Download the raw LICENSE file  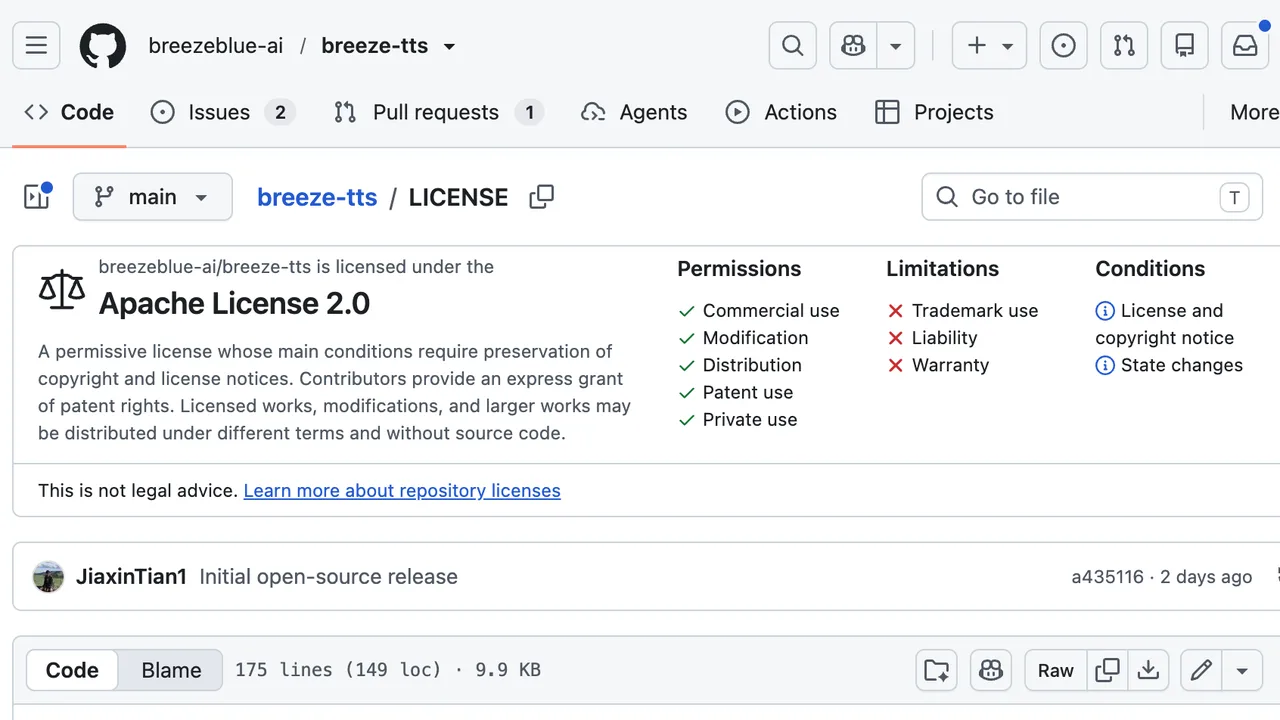[x=1148, y=670]
